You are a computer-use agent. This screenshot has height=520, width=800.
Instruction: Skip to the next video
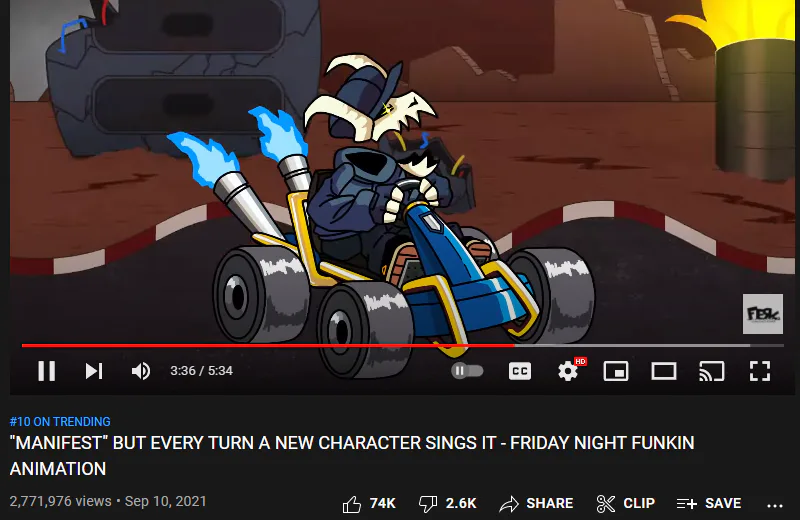click(94, 371)
